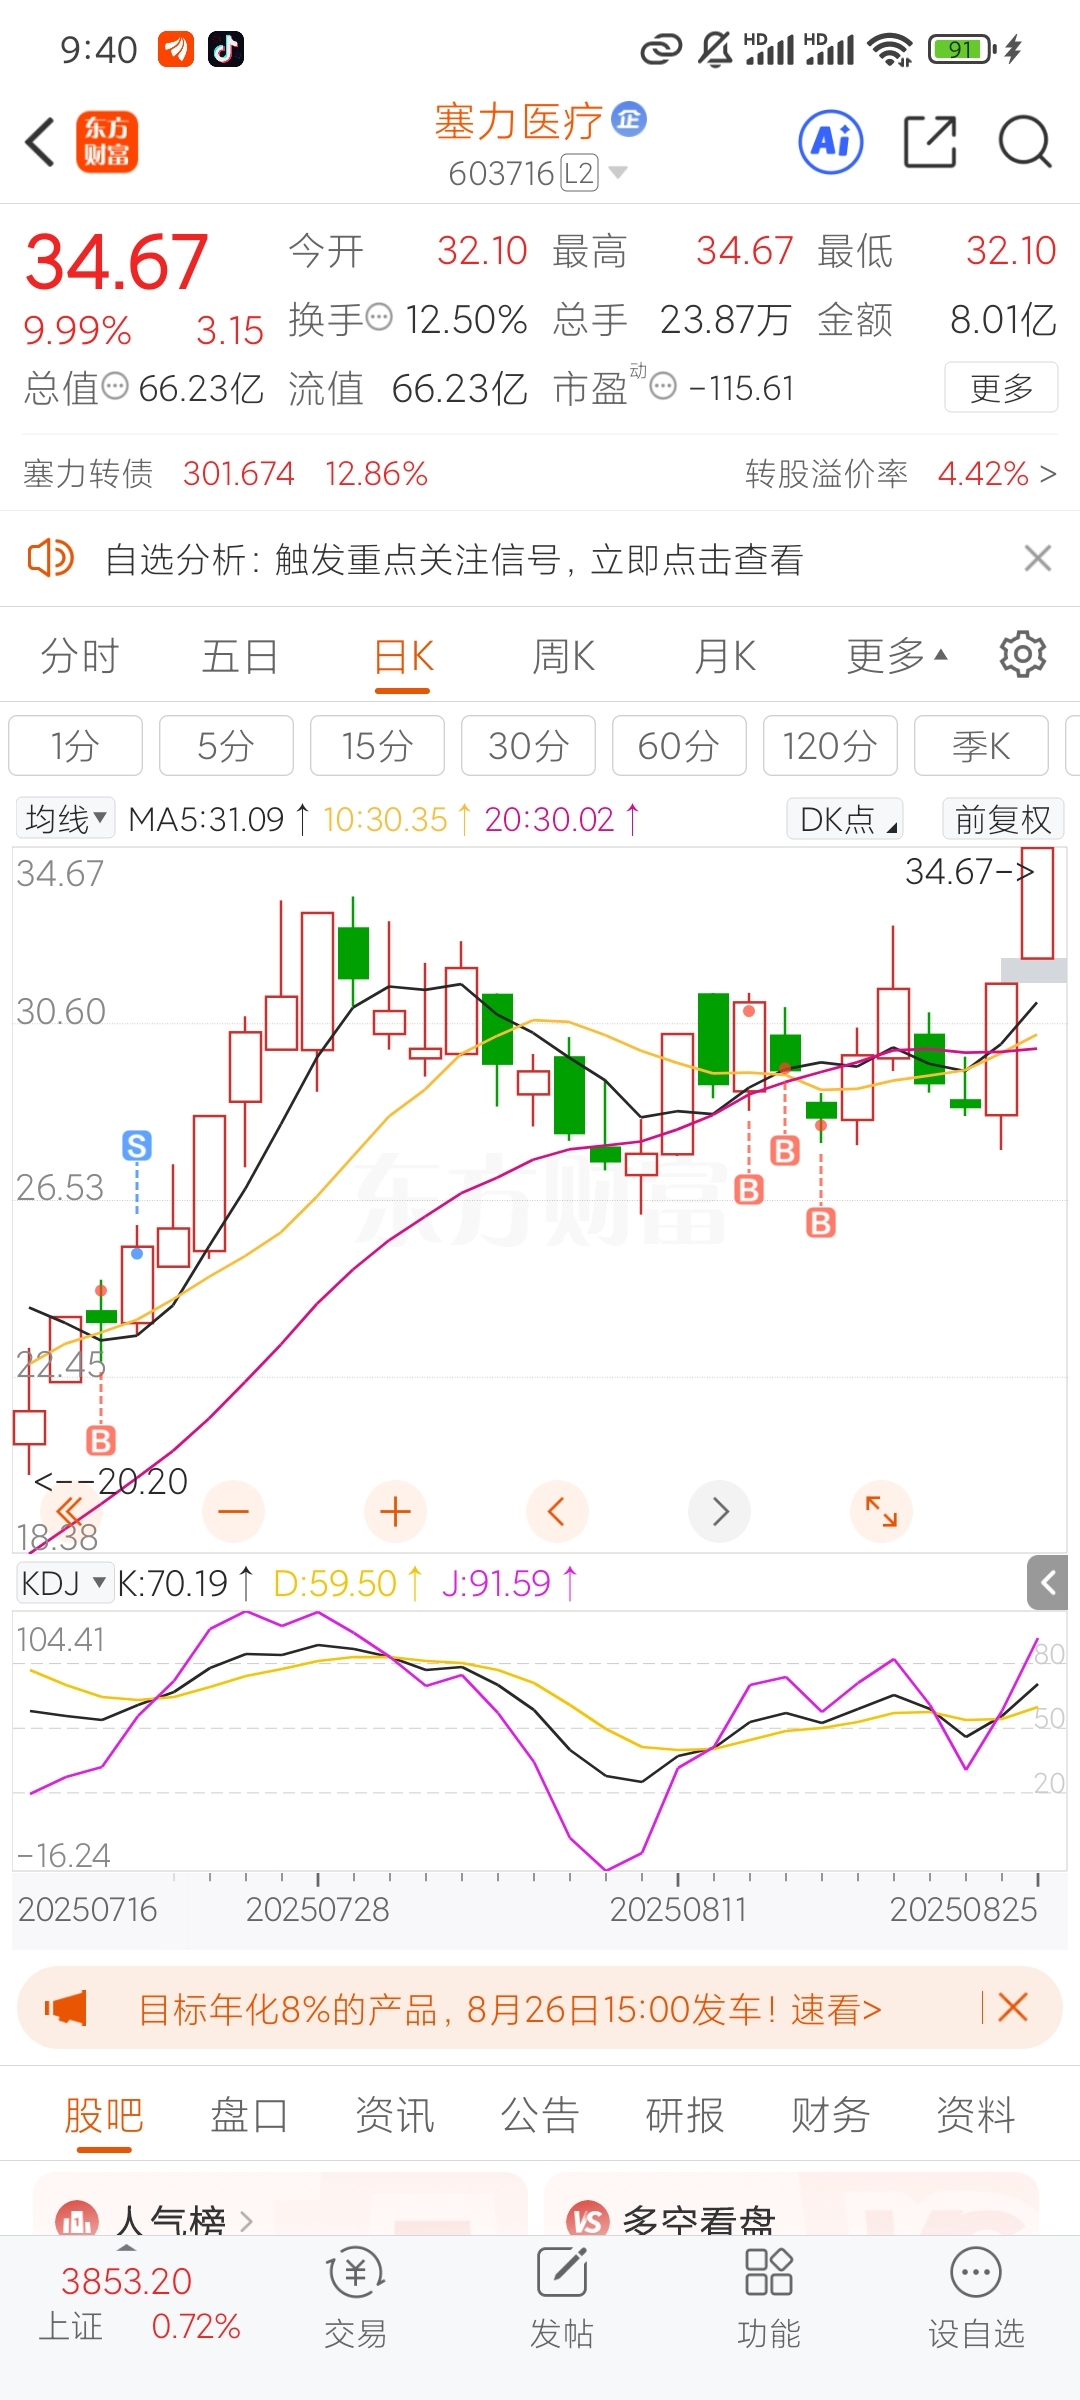Viewport: 1080px width, 2400px height.
Task: Zoom in chart with plus button
Action: [x=395, y=1511]
